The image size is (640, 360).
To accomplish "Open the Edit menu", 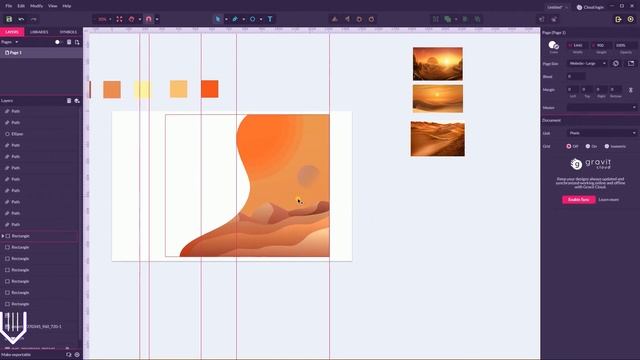I will coord(21,6).
